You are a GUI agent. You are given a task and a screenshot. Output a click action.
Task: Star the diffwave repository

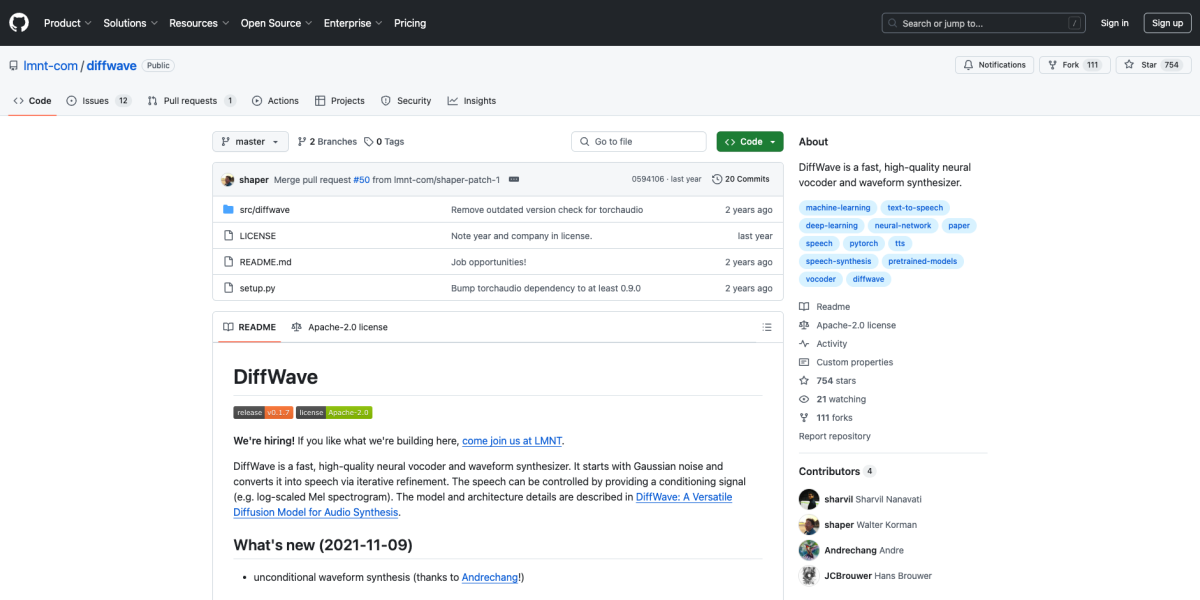1142,65
